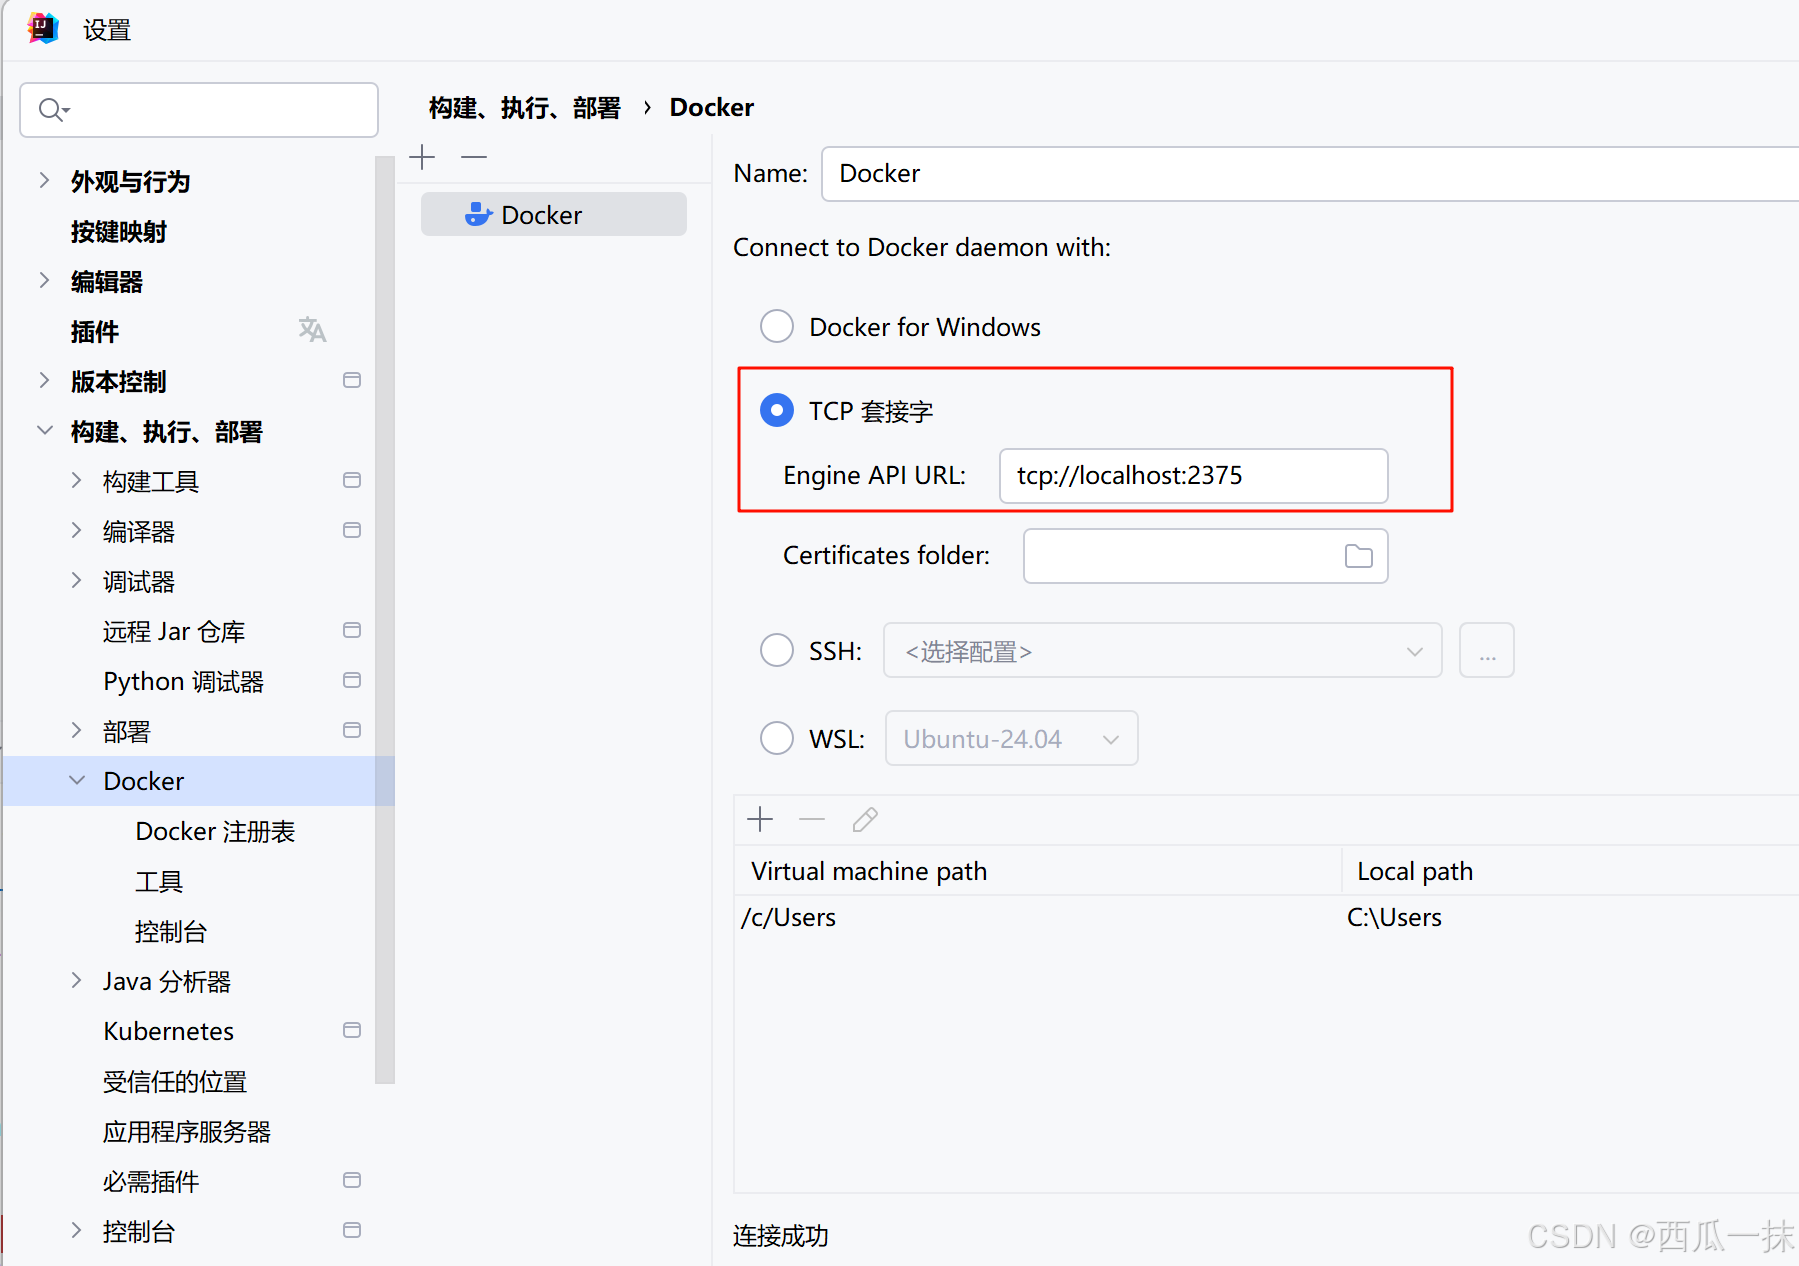Viewport: 1799px width, 1266px height.
Task: Expand the 外观与行为 tree node
Action: coord(44,180)
